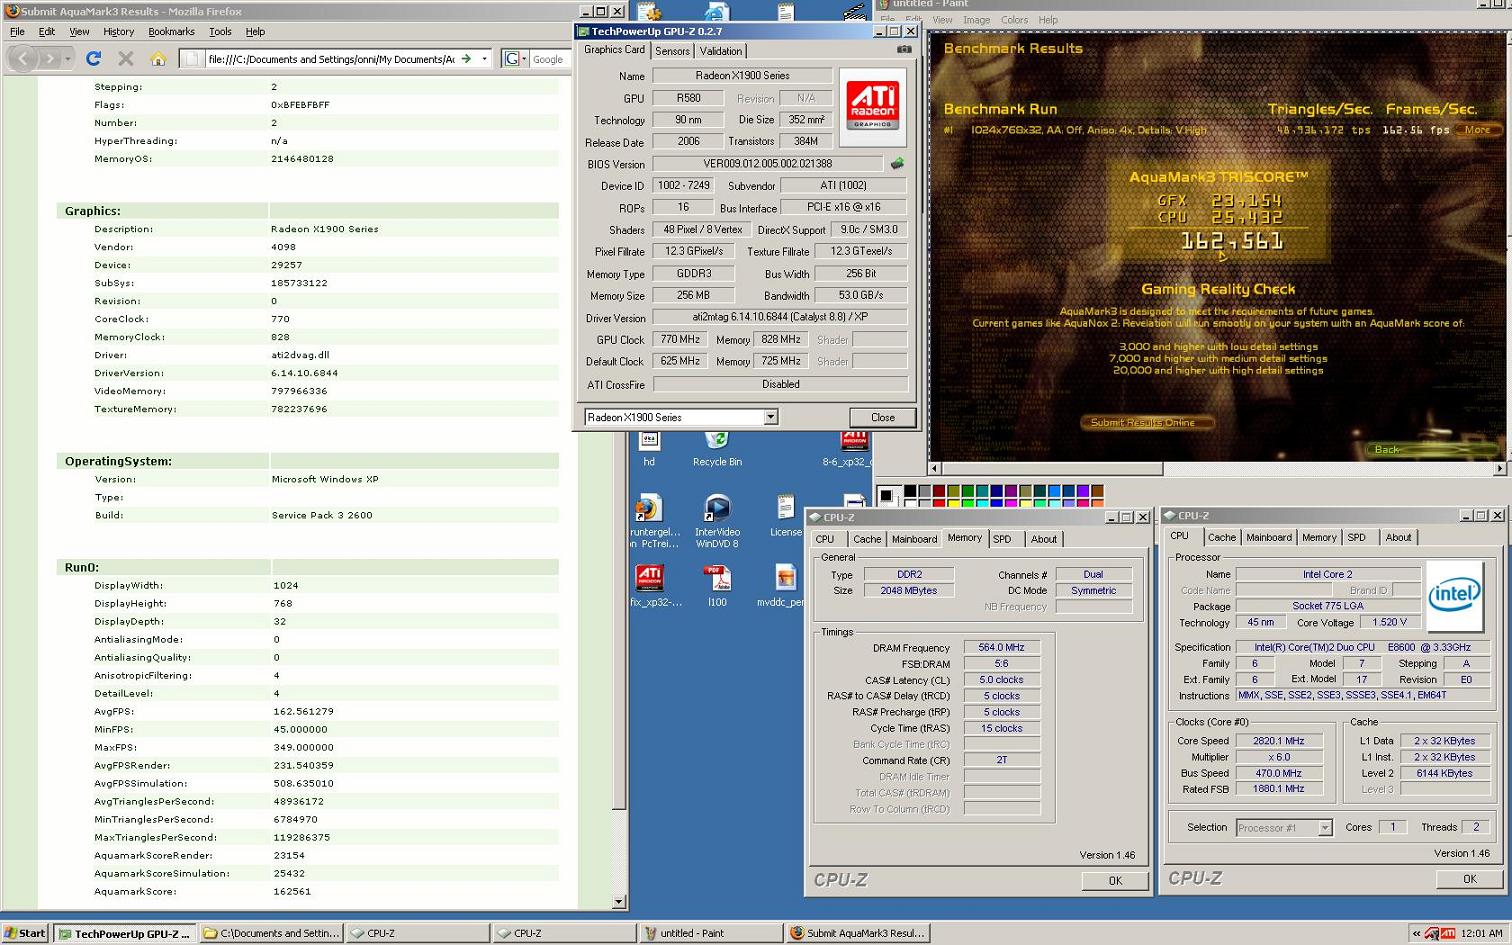Screen dimensions: 1512x945
Task: Click the green Go arrow in address bar
Action: point(466,59)
